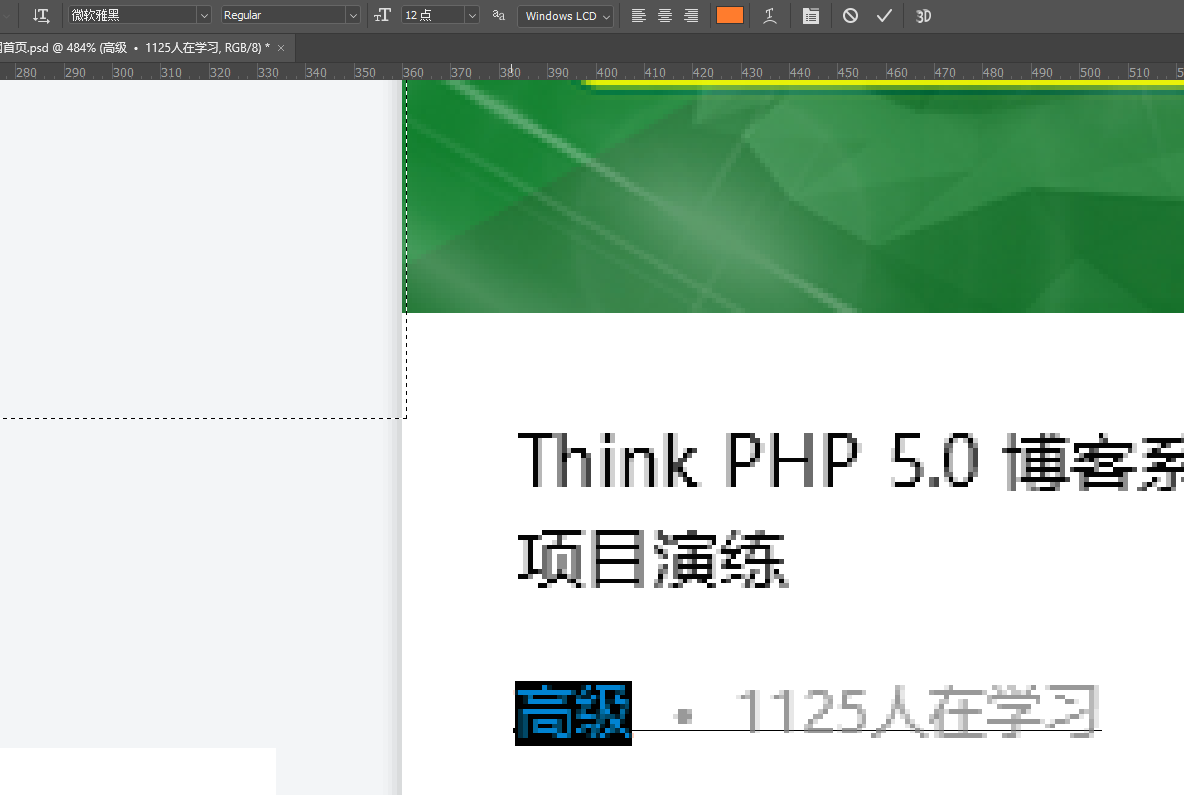Center align text
The width and height of the screenshot is (1184, 795).
pos(665,16)
